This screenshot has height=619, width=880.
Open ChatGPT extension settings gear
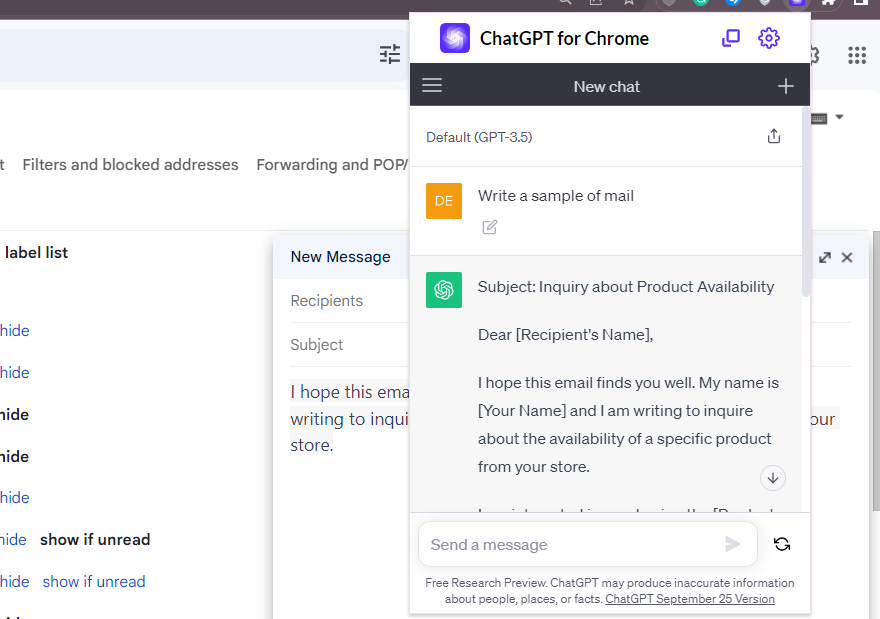pyautogui.click(x=768, y=38)
